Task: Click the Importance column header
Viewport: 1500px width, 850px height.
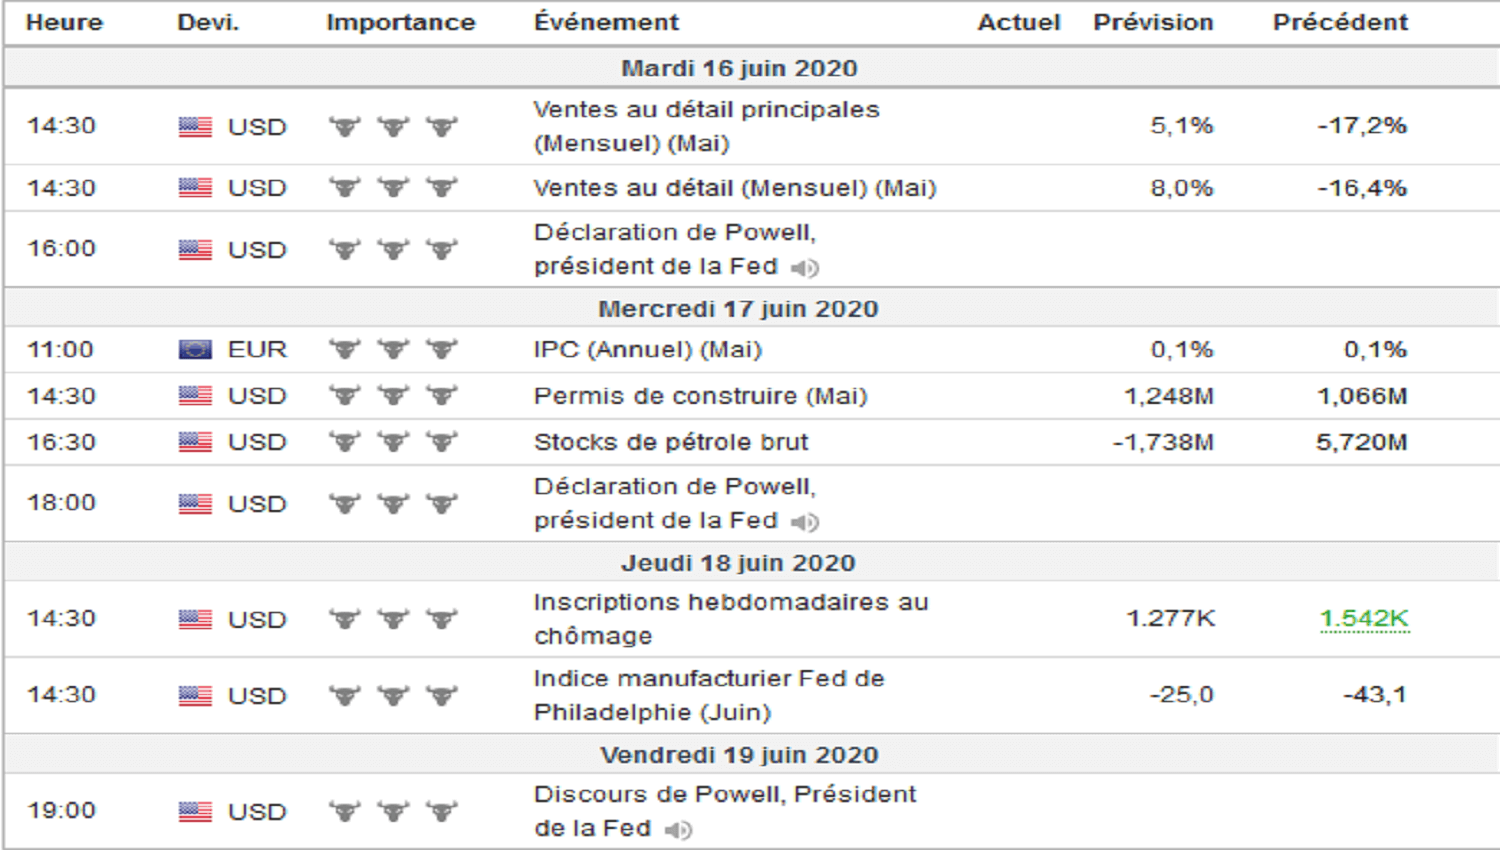Action: click(x=400, y=22)
